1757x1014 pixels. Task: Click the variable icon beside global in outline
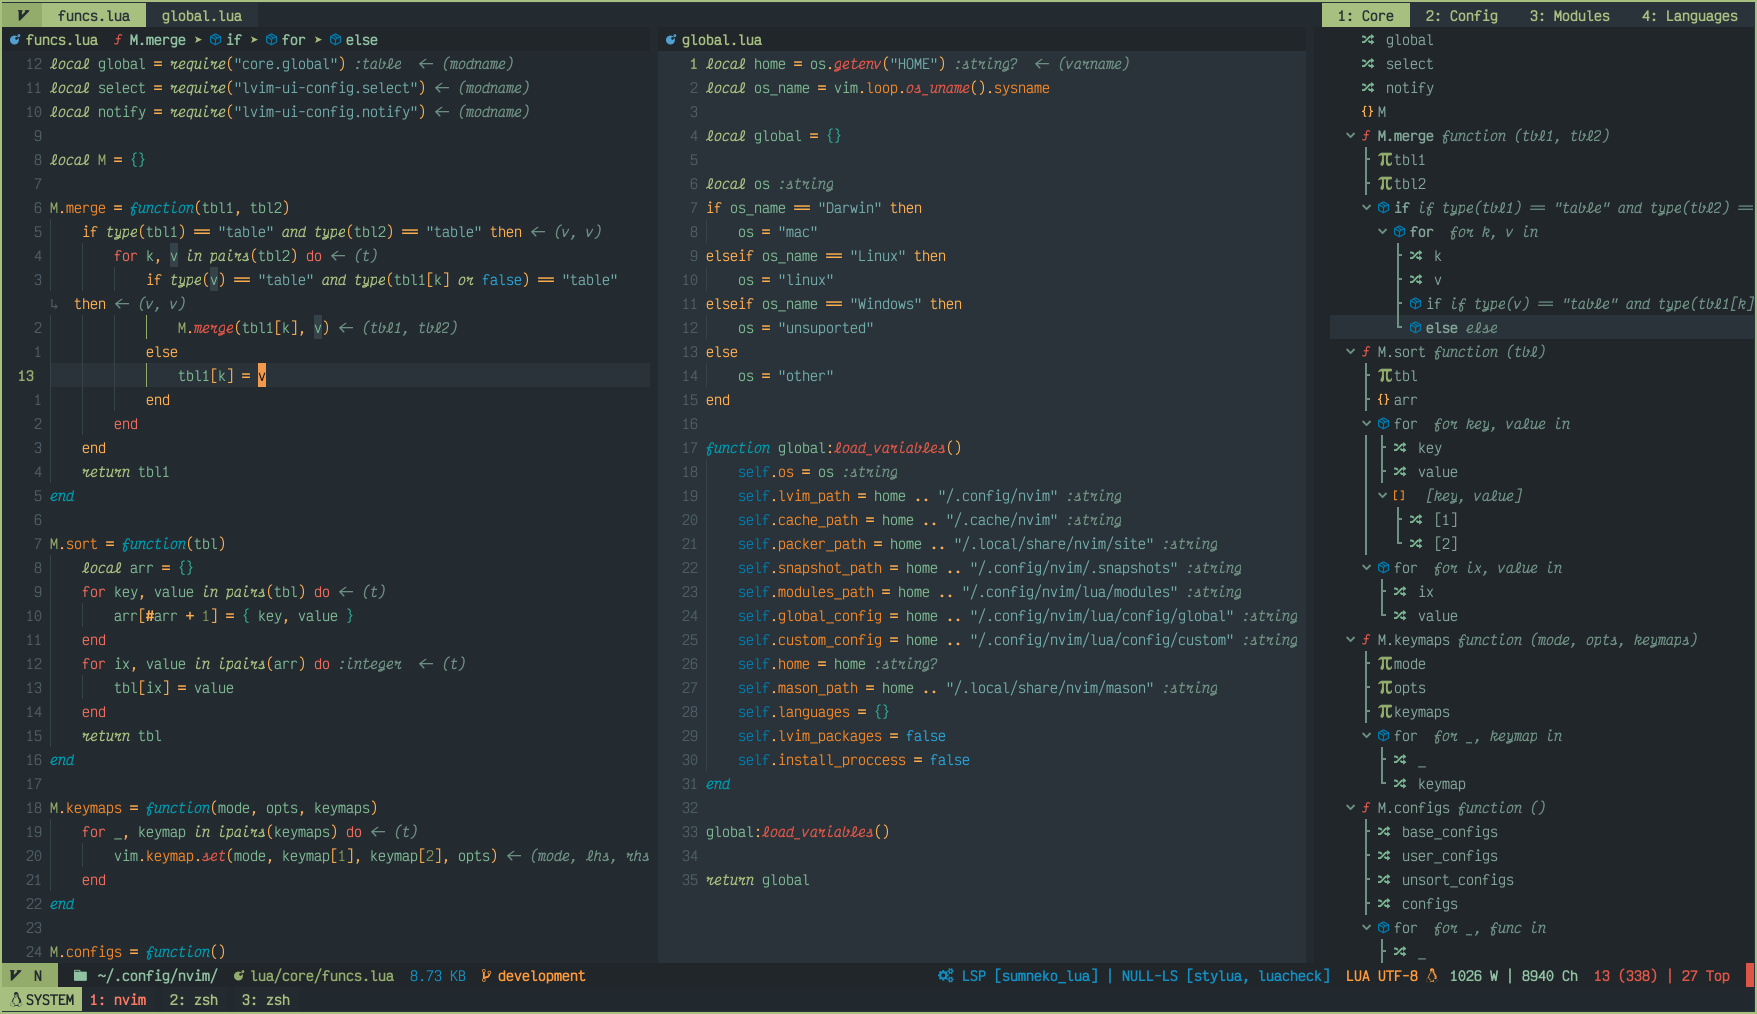(x=1367, y=40)
